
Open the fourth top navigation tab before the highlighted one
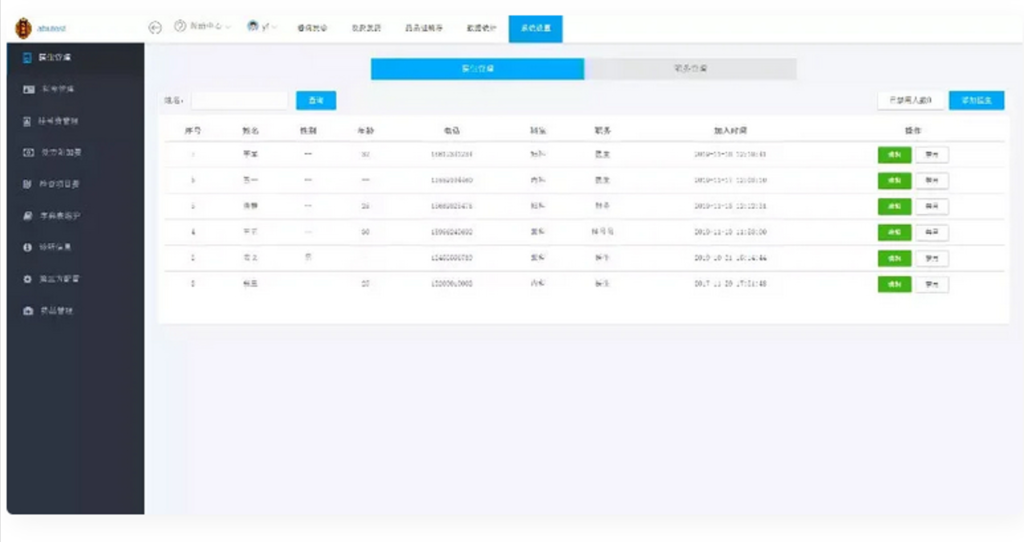point(481,28)
